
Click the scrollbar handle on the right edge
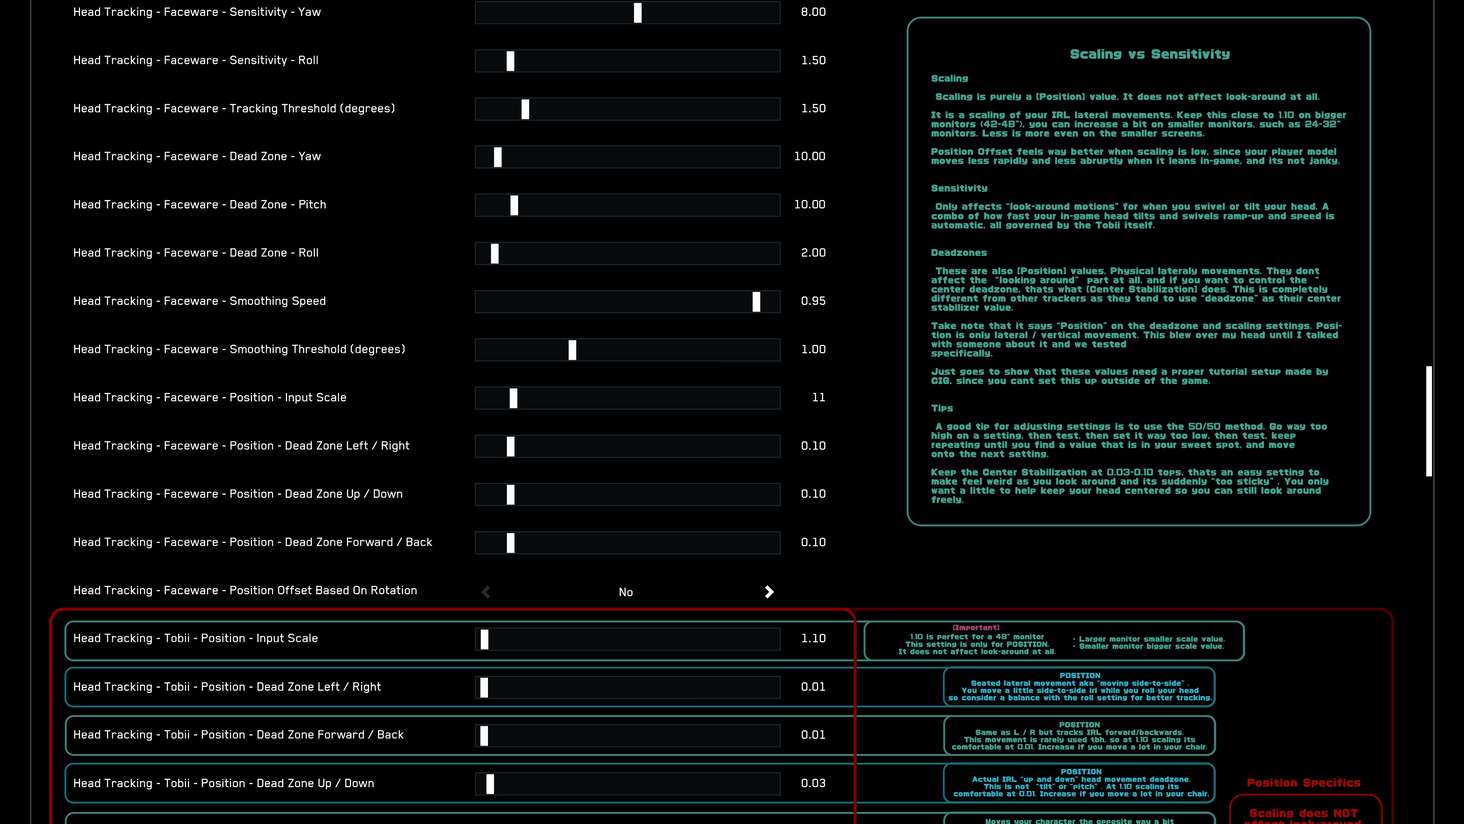1428,420
